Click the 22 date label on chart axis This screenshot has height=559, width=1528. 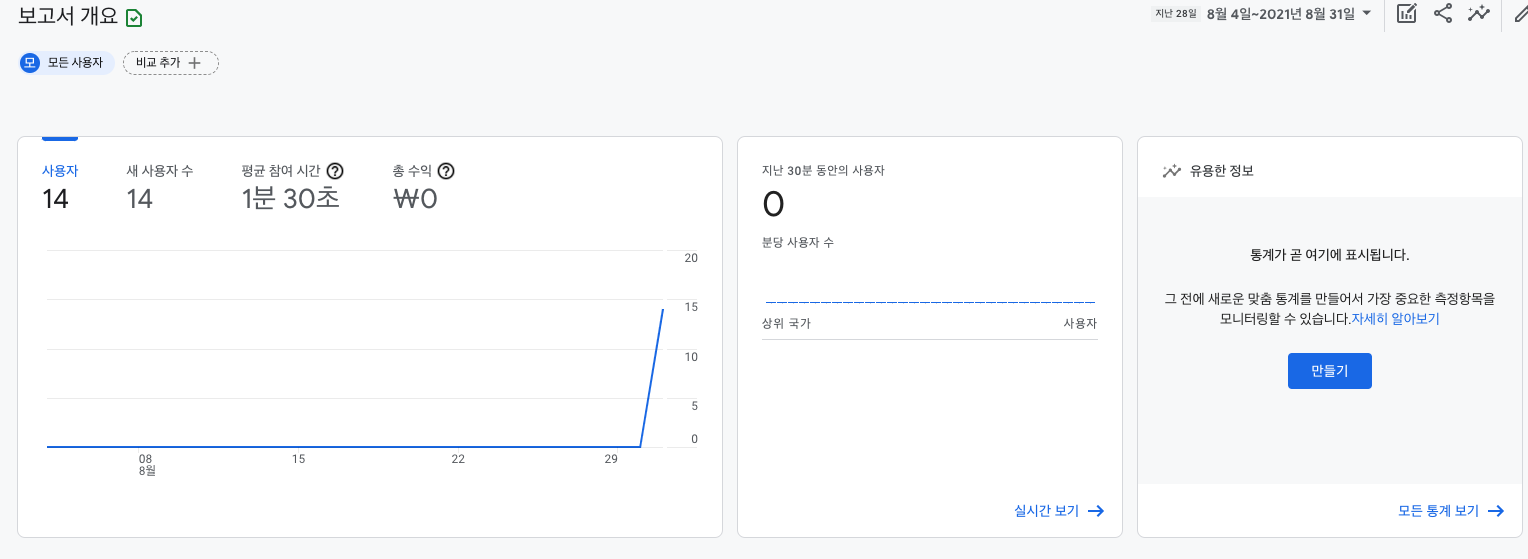coord(458,459)
